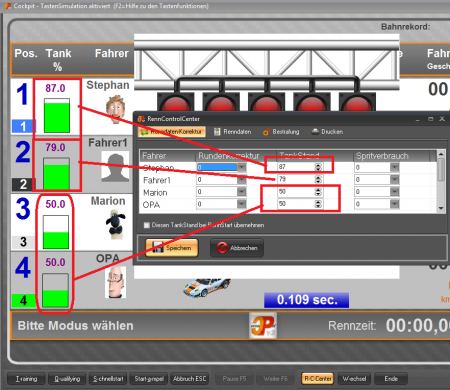Adjust Stephan's TankStand spinner arrows
This screenshot has height=390, width=450.
(318, 167)
